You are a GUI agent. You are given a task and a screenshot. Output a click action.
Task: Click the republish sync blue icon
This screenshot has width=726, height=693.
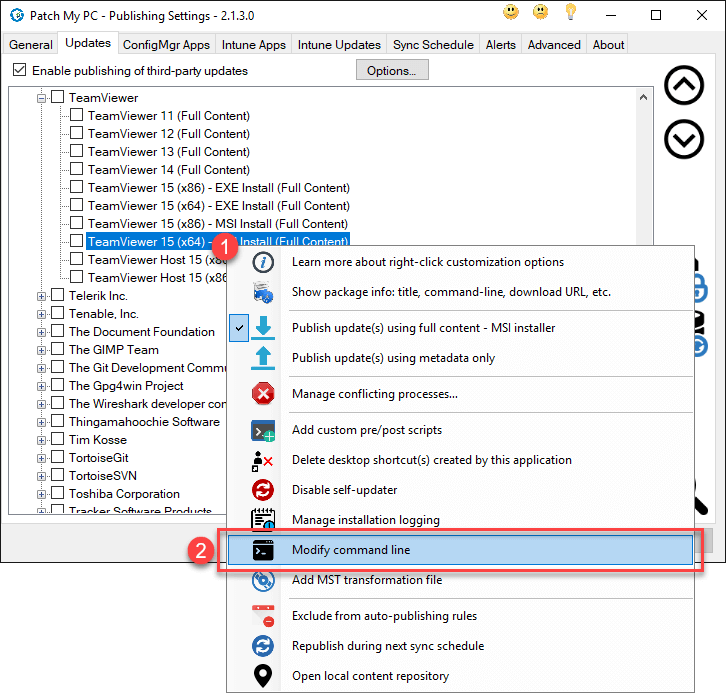pyautogui.click(x=263, y=646)
